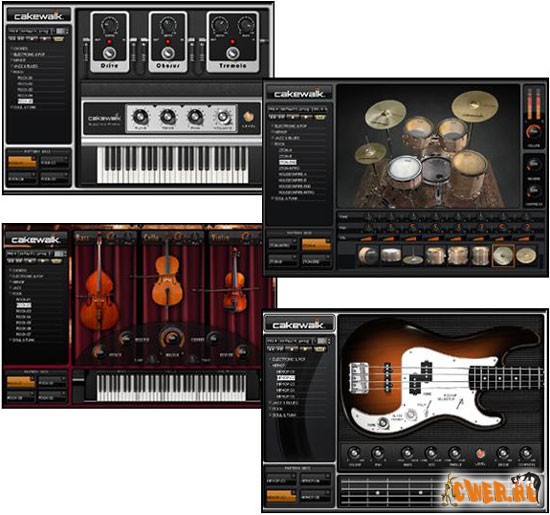Click the Pan knob in the Bass Guitar window
550x515 pixels.
point(377,453)
